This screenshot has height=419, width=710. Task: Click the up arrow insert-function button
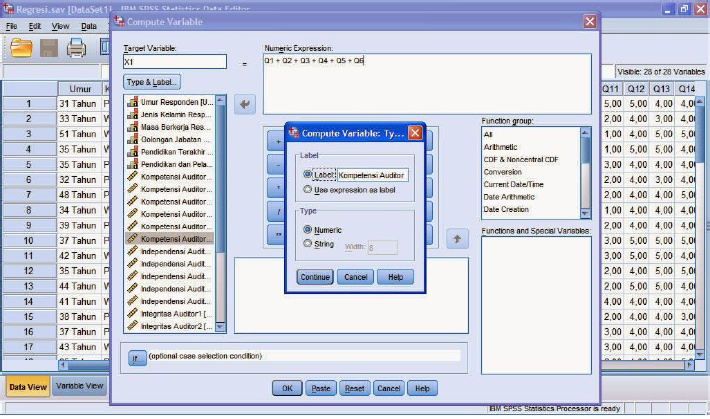(457, 238)
